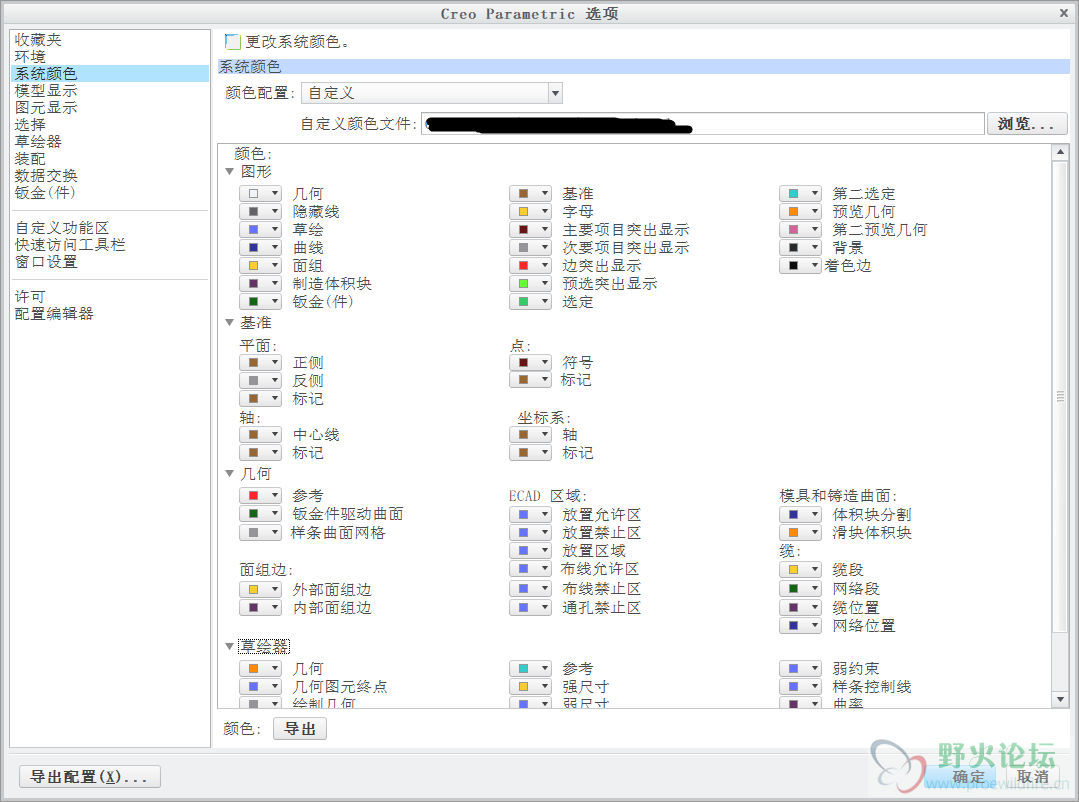Open color picker for 图形 几何

coord(261,193)
